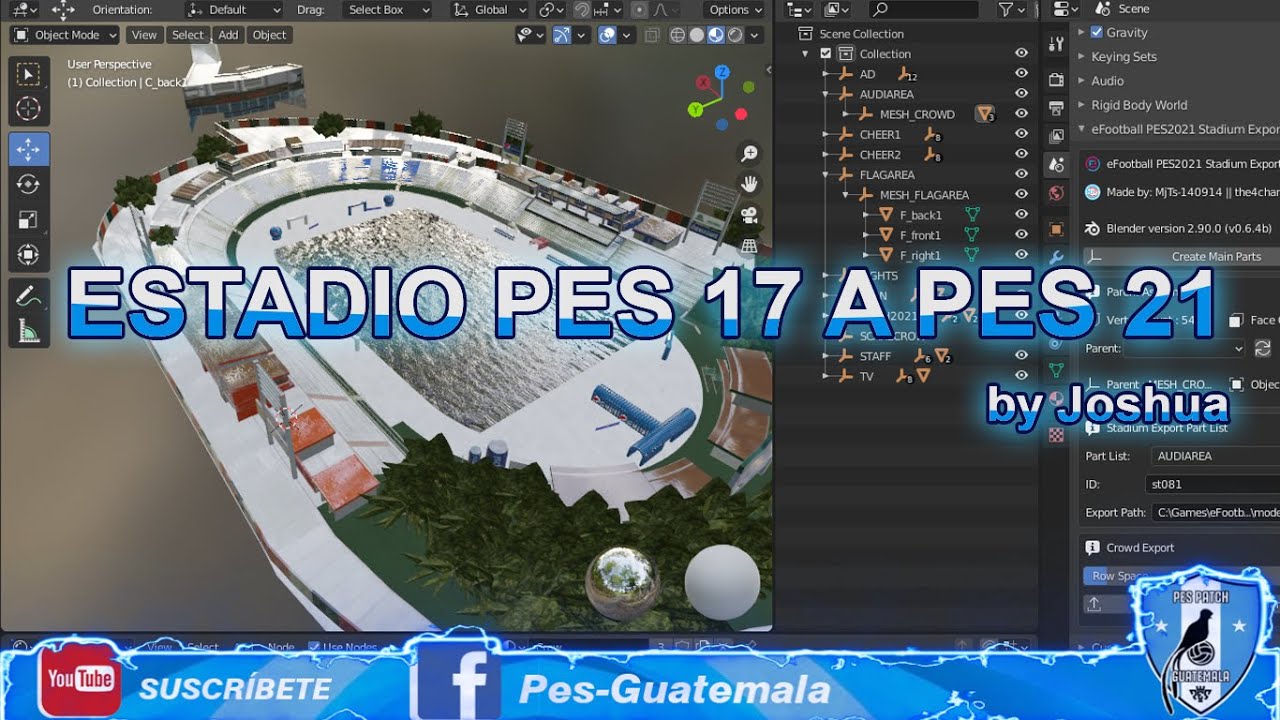This screenshot has width=1280, height=720.
Task: Switch viewport shading to Wireframe
Action: click(678, 35)
